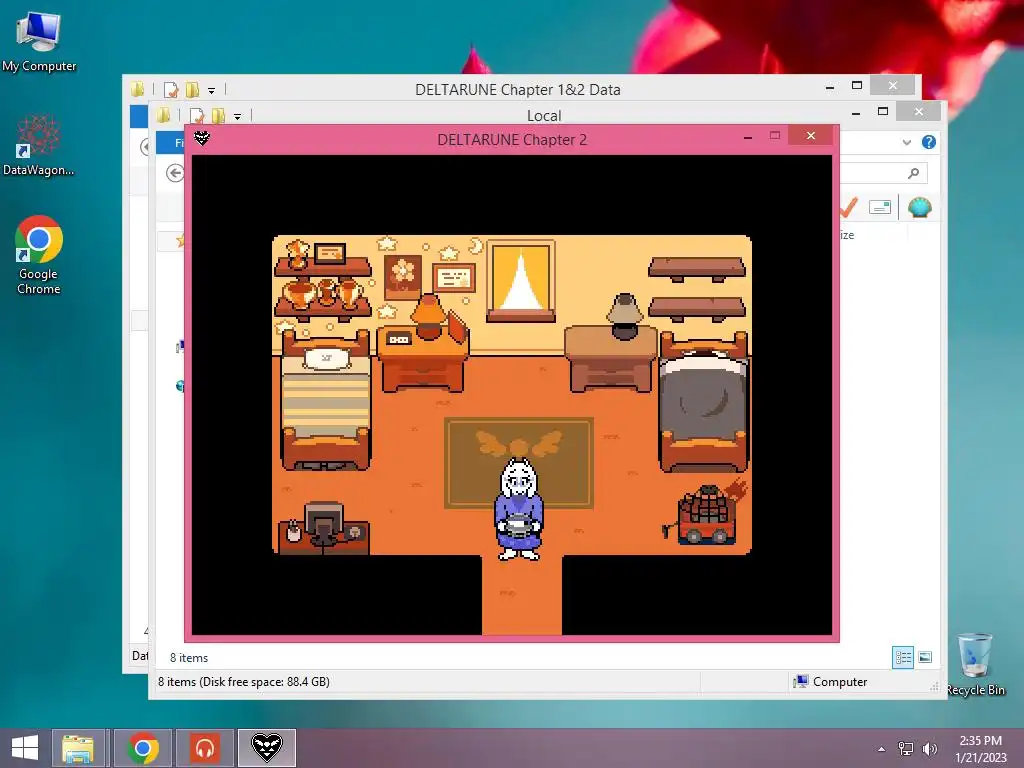
Task: Open the quick access dropdown in Local window
Action: coord(238,117)
